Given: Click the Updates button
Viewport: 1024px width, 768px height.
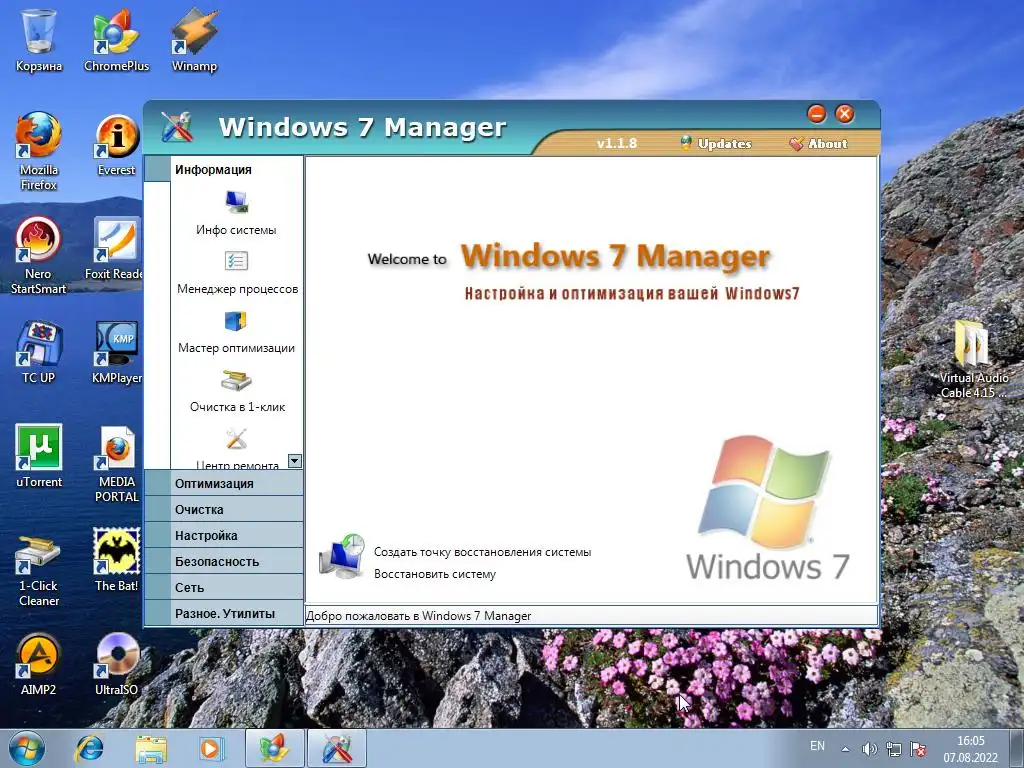Looking at the screenshot, I should click(x=716, y=144).
